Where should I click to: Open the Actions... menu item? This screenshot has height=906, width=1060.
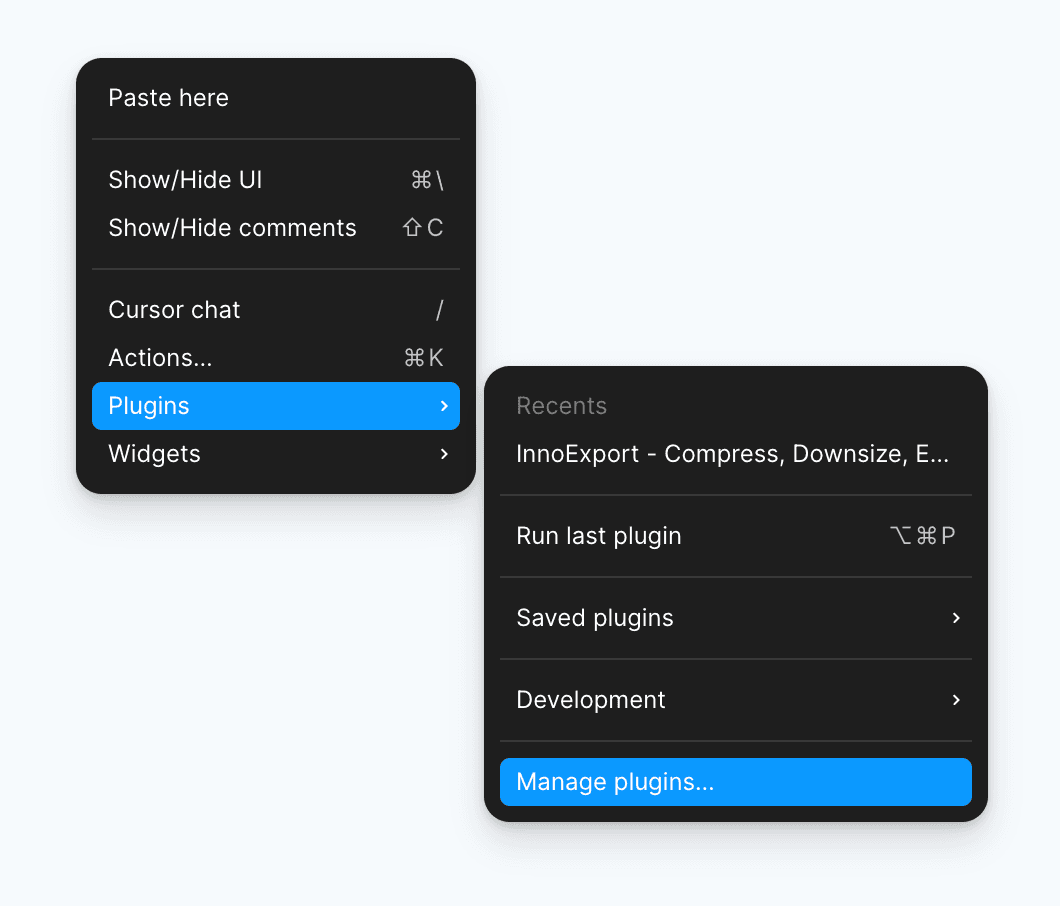tap(276, 358)
